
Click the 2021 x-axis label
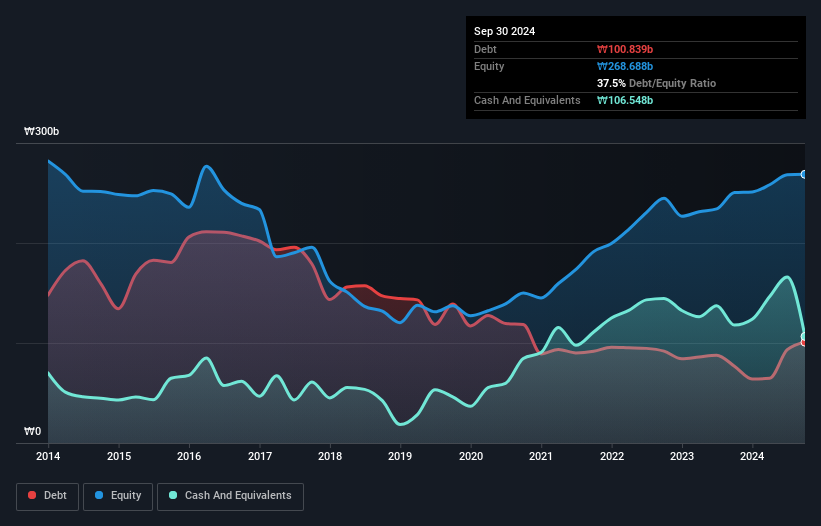(x=541, y=456)
